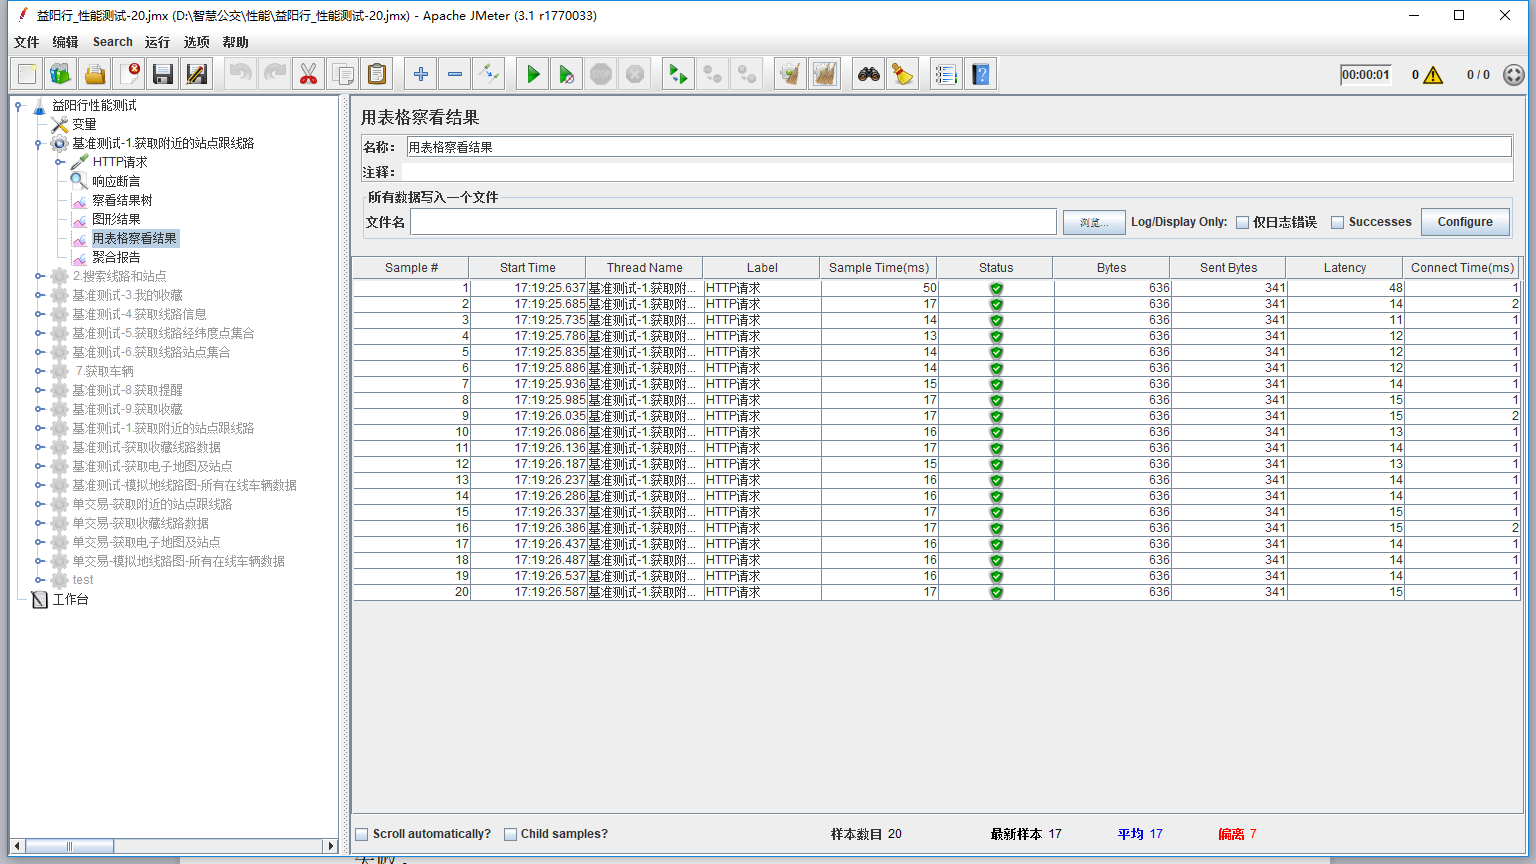1536x864 pixels.
Task: Open Help with the question mark icon
Action: (981, 74)
